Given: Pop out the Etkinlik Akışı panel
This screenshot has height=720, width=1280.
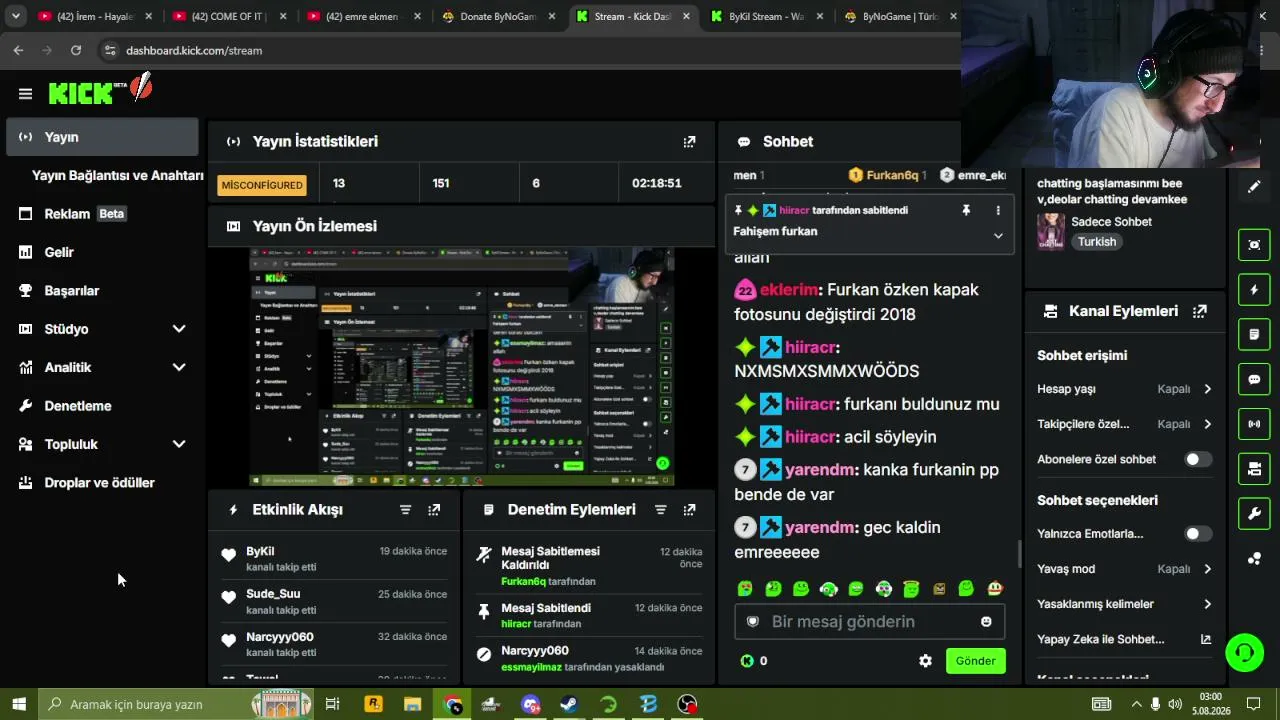Looking at the screenshot, I should point(434,510).
